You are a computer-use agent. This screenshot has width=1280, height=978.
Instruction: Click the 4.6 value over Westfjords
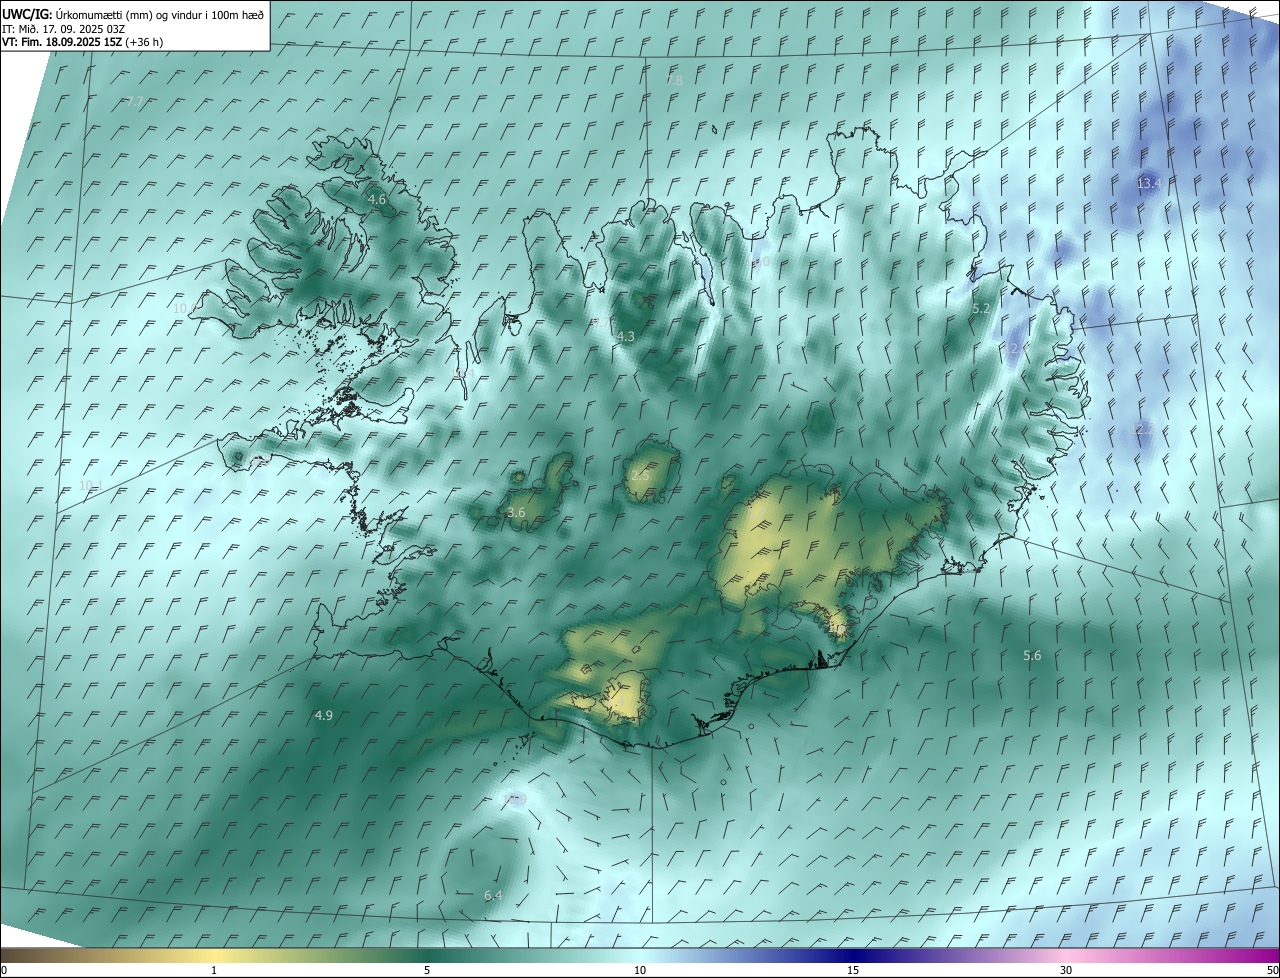point(377,200)
